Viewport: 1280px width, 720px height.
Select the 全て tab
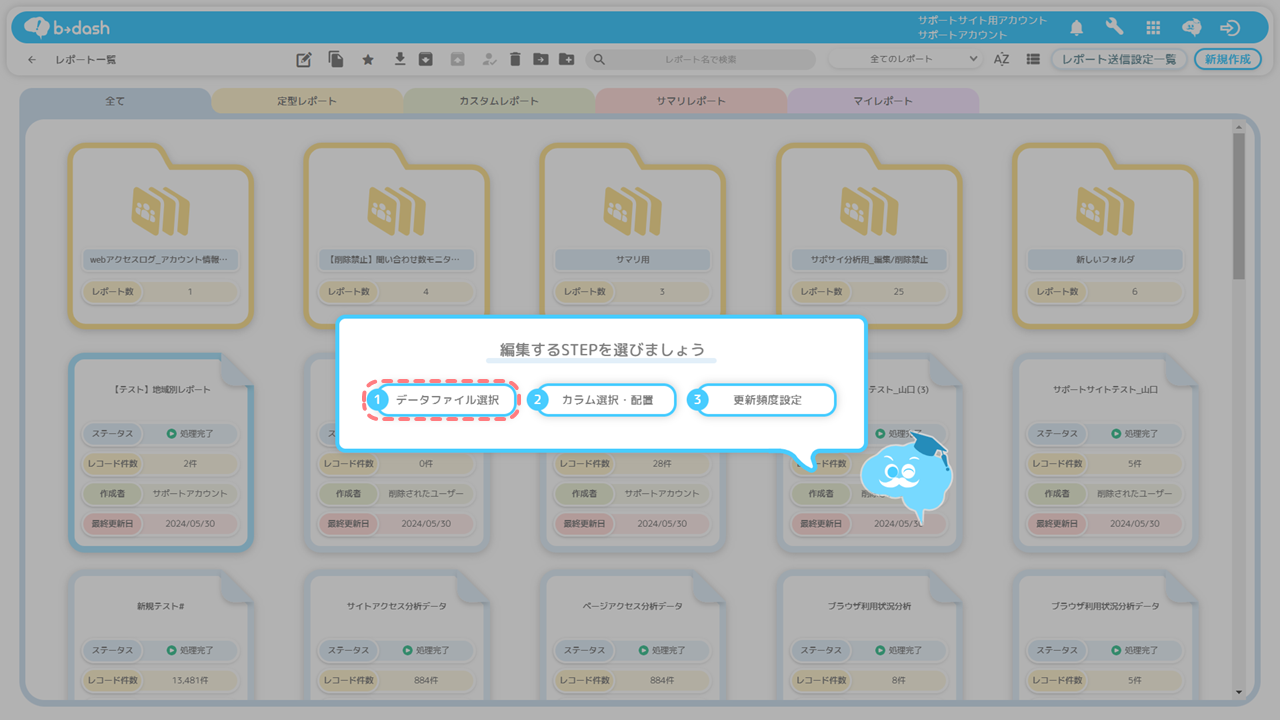[115, 101]
